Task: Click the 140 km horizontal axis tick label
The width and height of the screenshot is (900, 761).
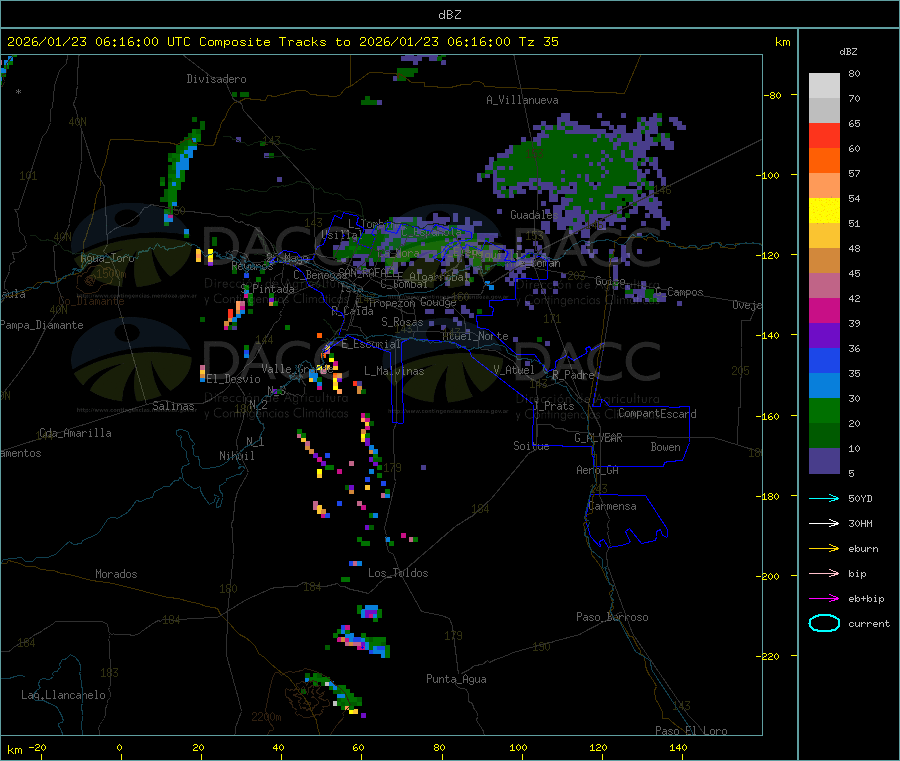Action: pos(678,747)
